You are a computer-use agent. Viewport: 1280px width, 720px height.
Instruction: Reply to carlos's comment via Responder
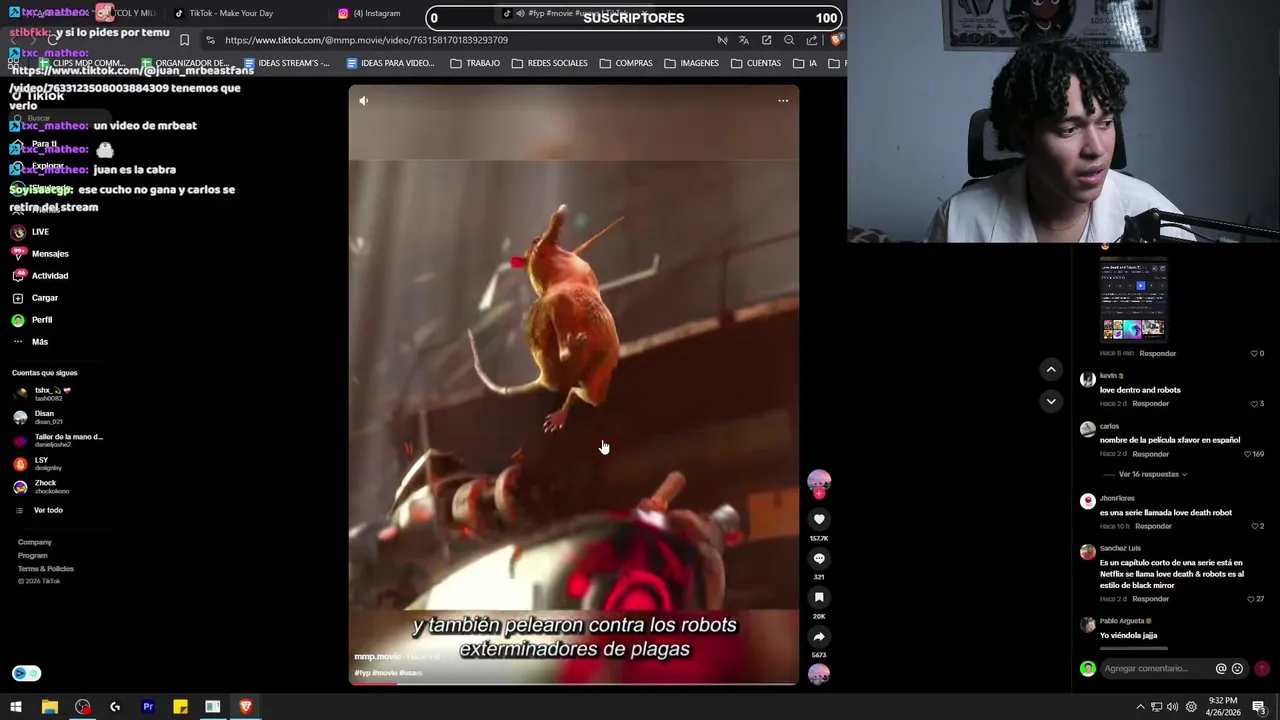click(x=1150, y=454)
